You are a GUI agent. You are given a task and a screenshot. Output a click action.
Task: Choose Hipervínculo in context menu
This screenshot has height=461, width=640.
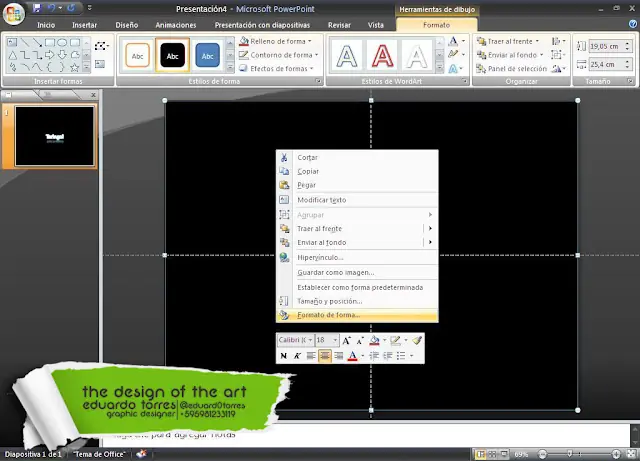[357, 257]
